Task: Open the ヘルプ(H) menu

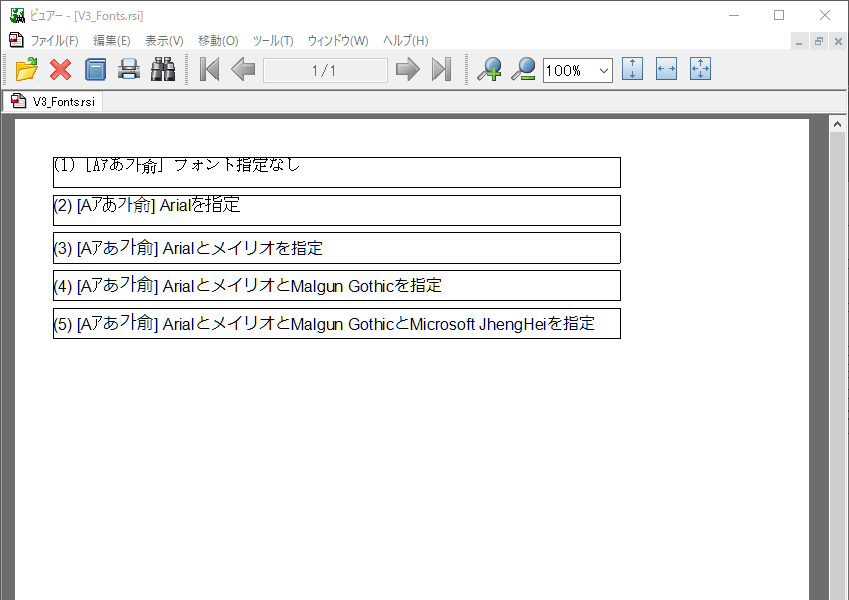Action: coord(406,41)
